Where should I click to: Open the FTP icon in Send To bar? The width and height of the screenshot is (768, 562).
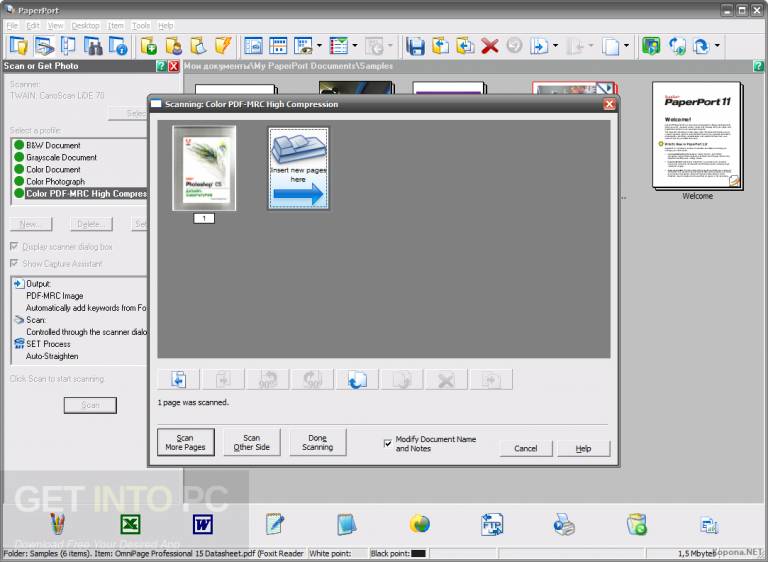click(x=492, y=524)
